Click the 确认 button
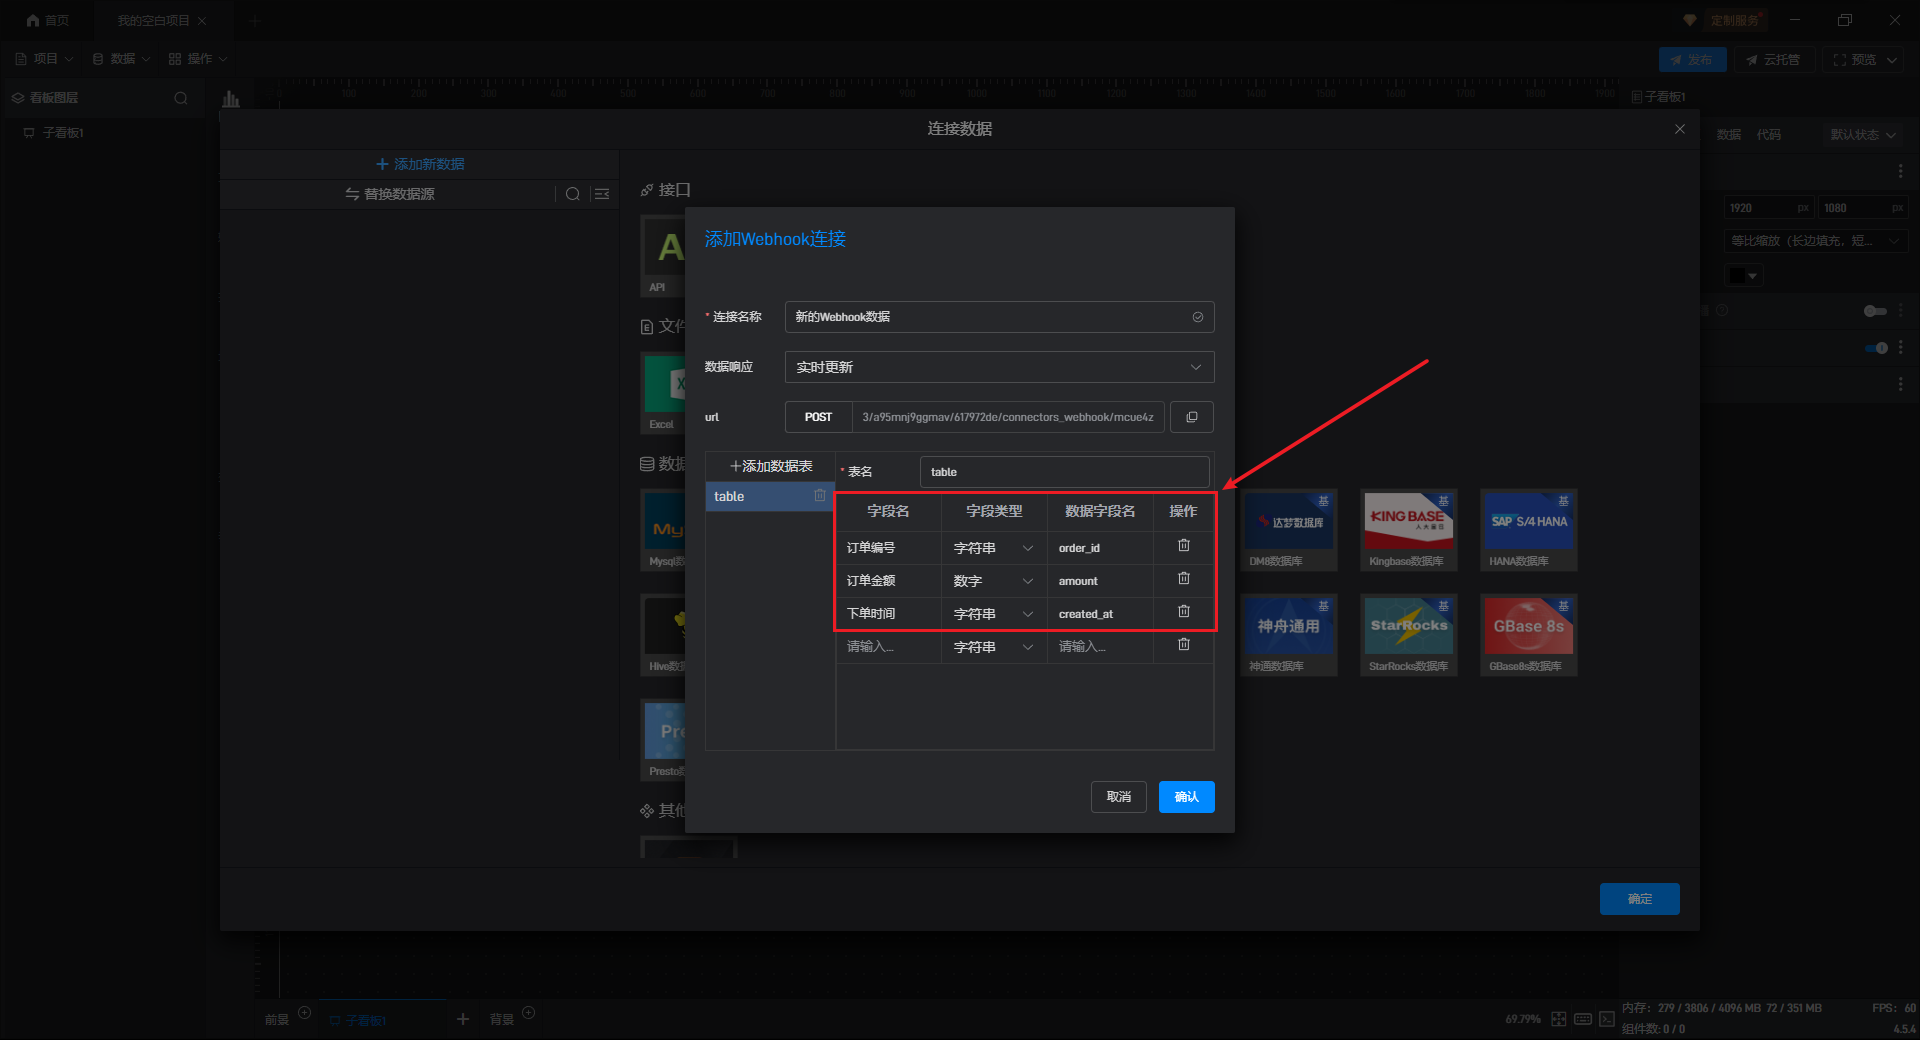Viewport: 1920px width, 1040px height. 1186,797
